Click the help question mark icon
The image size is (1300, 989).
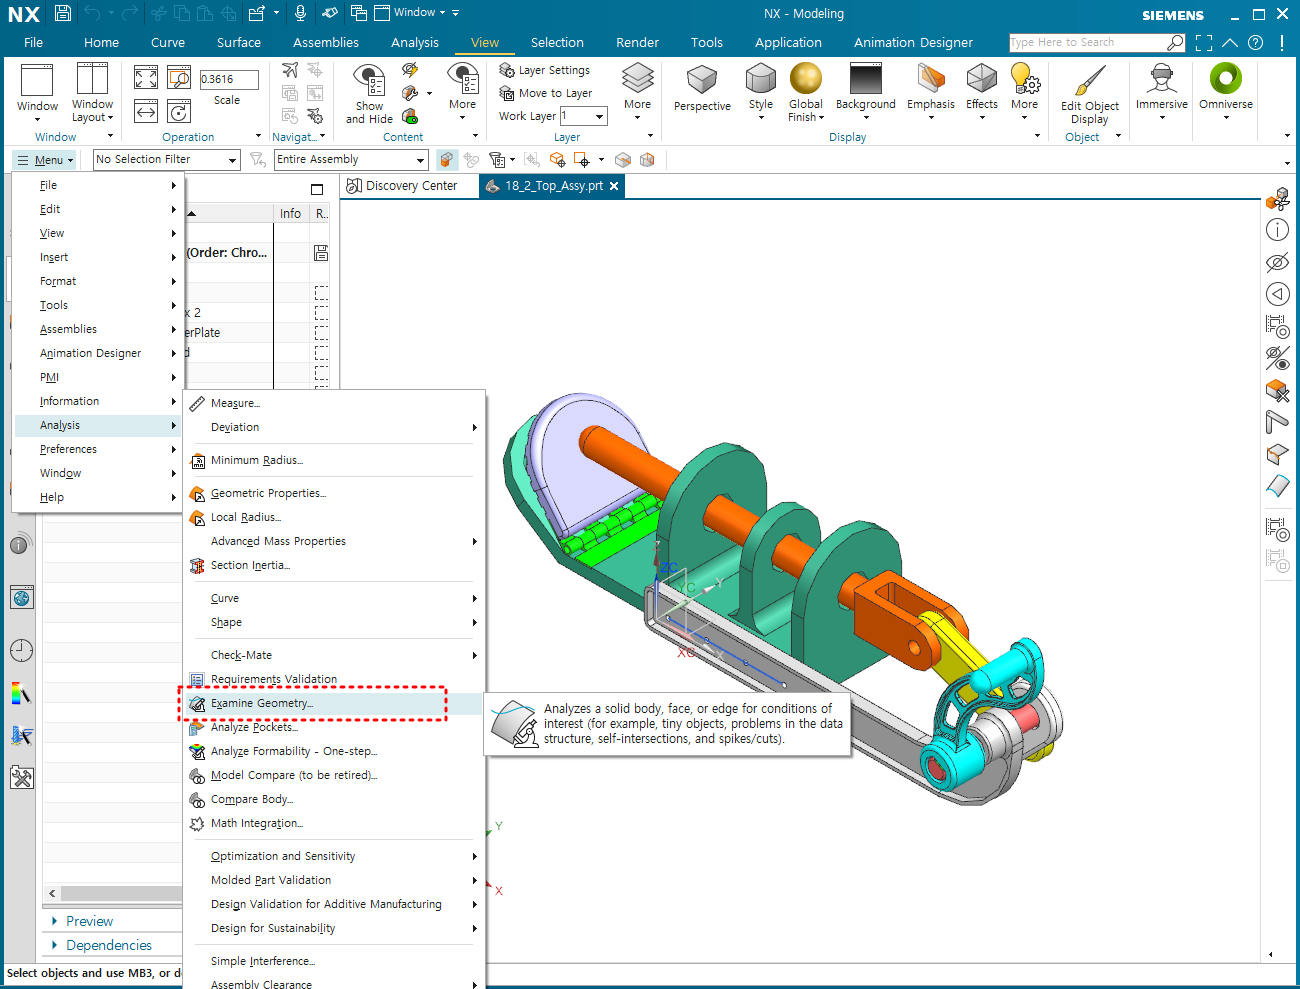[x=1256, y=42]
